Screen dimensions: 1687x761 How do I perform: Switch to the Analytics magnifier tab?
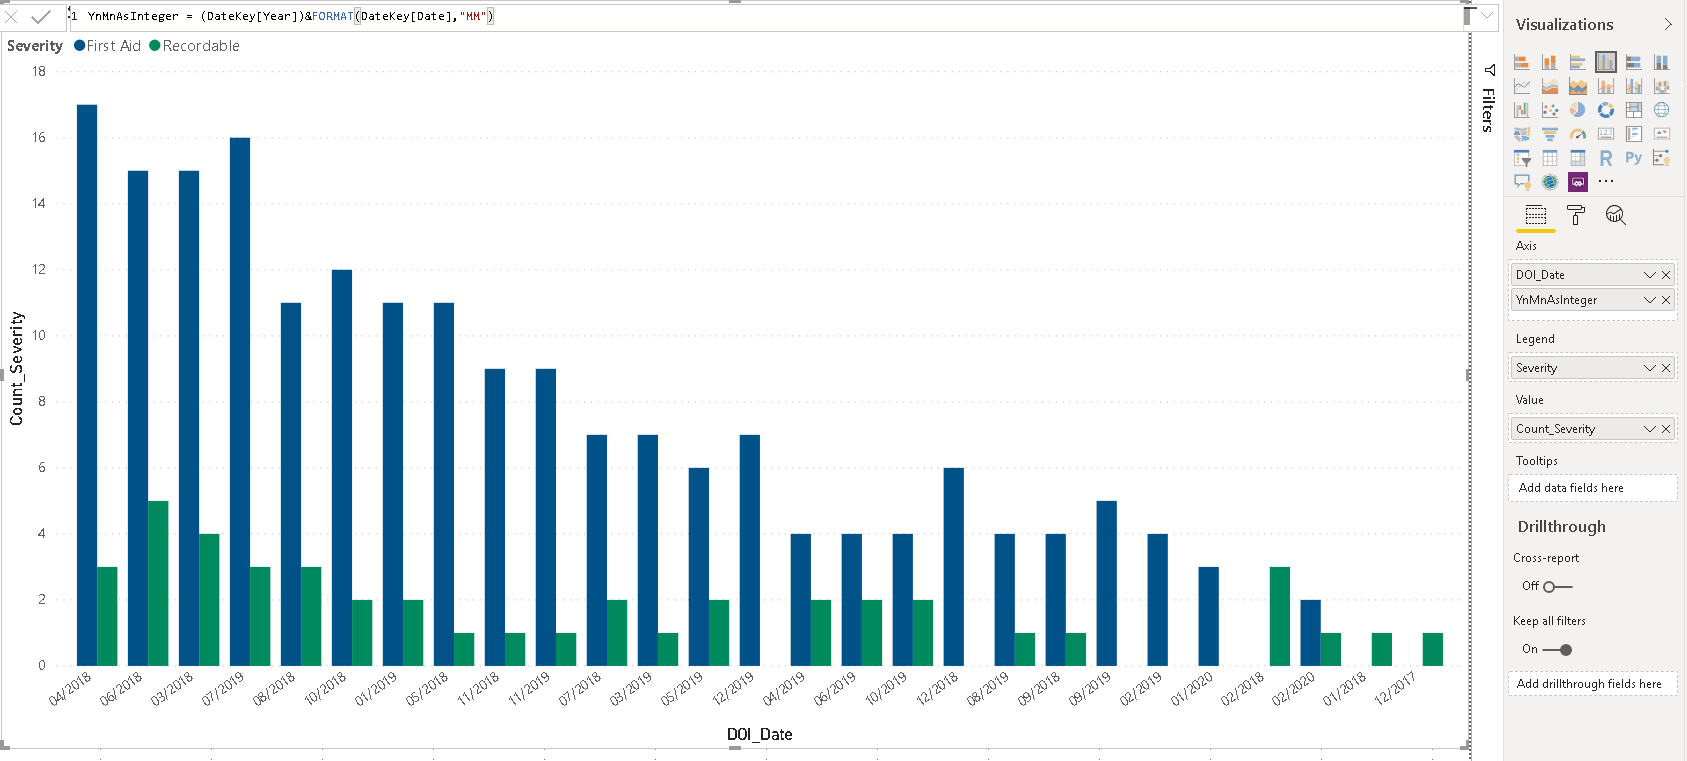(x=1615, y=215)
